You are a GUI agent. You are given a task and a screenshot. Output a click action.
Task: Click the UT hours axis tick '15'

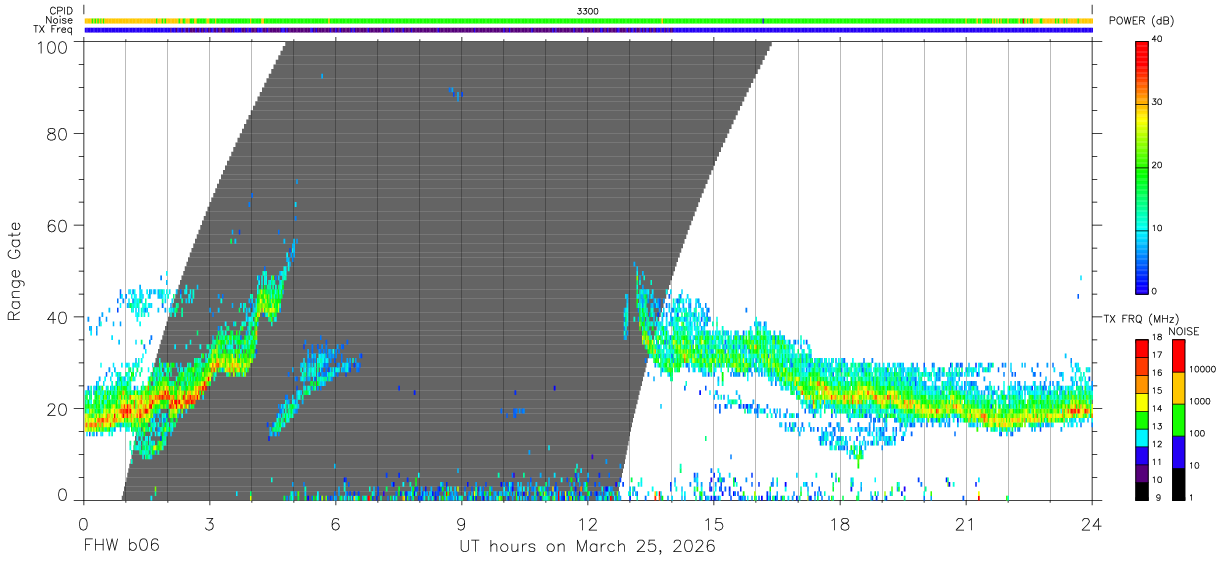click(714, 525)
